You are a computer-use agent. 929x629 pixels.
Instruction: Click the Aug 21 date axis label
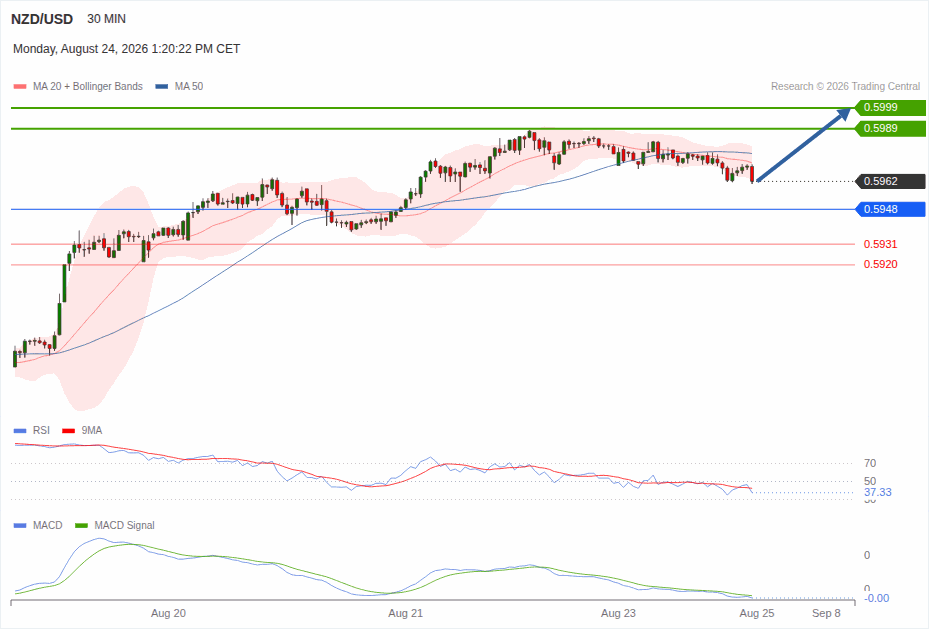406,613
